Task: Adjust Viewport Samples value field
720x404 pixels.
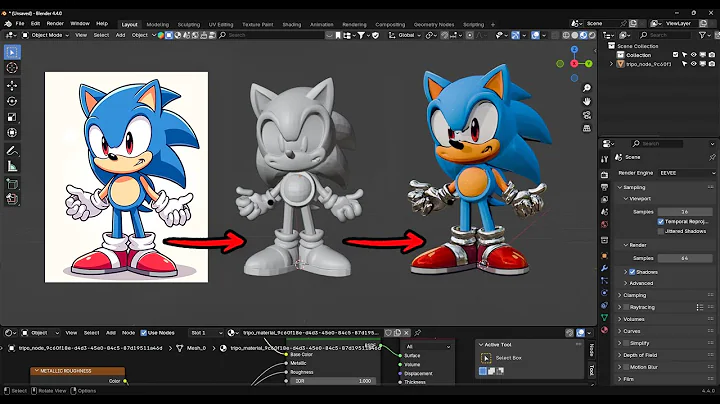Action: [x=685, y=212]
